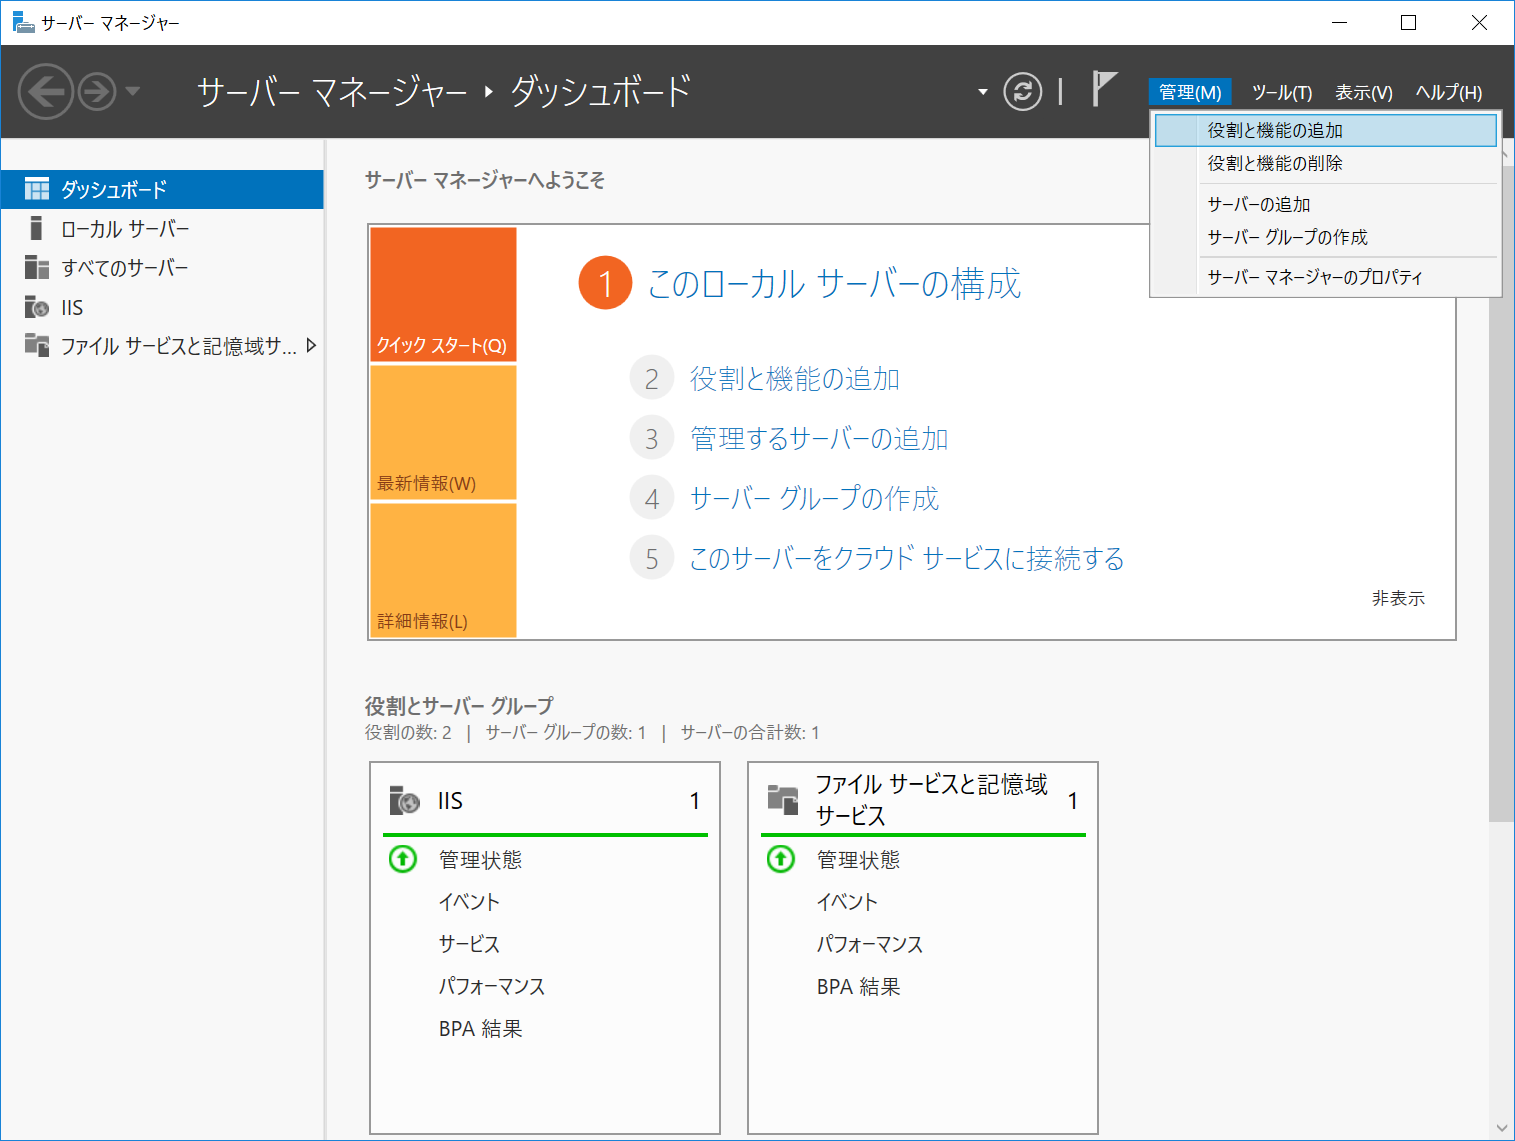Image resolution: width=1515 pixels, height=1141 pixels.
Task: Click BPA 結果 in the IIS tile
Action: pos(480,1029)
